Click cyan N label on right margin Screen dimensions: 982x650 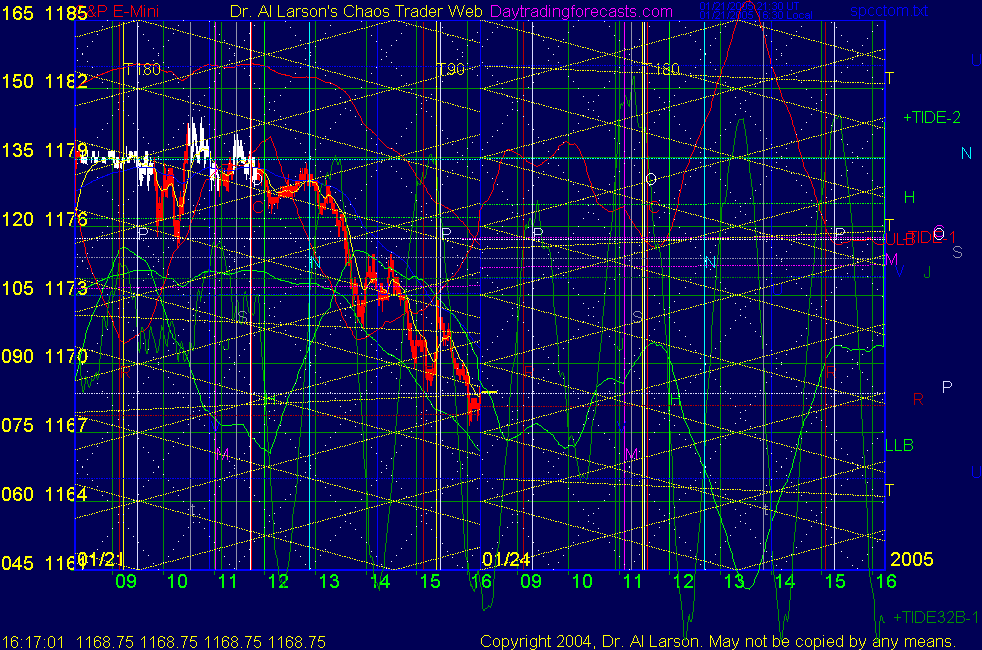tap(966, 153)
